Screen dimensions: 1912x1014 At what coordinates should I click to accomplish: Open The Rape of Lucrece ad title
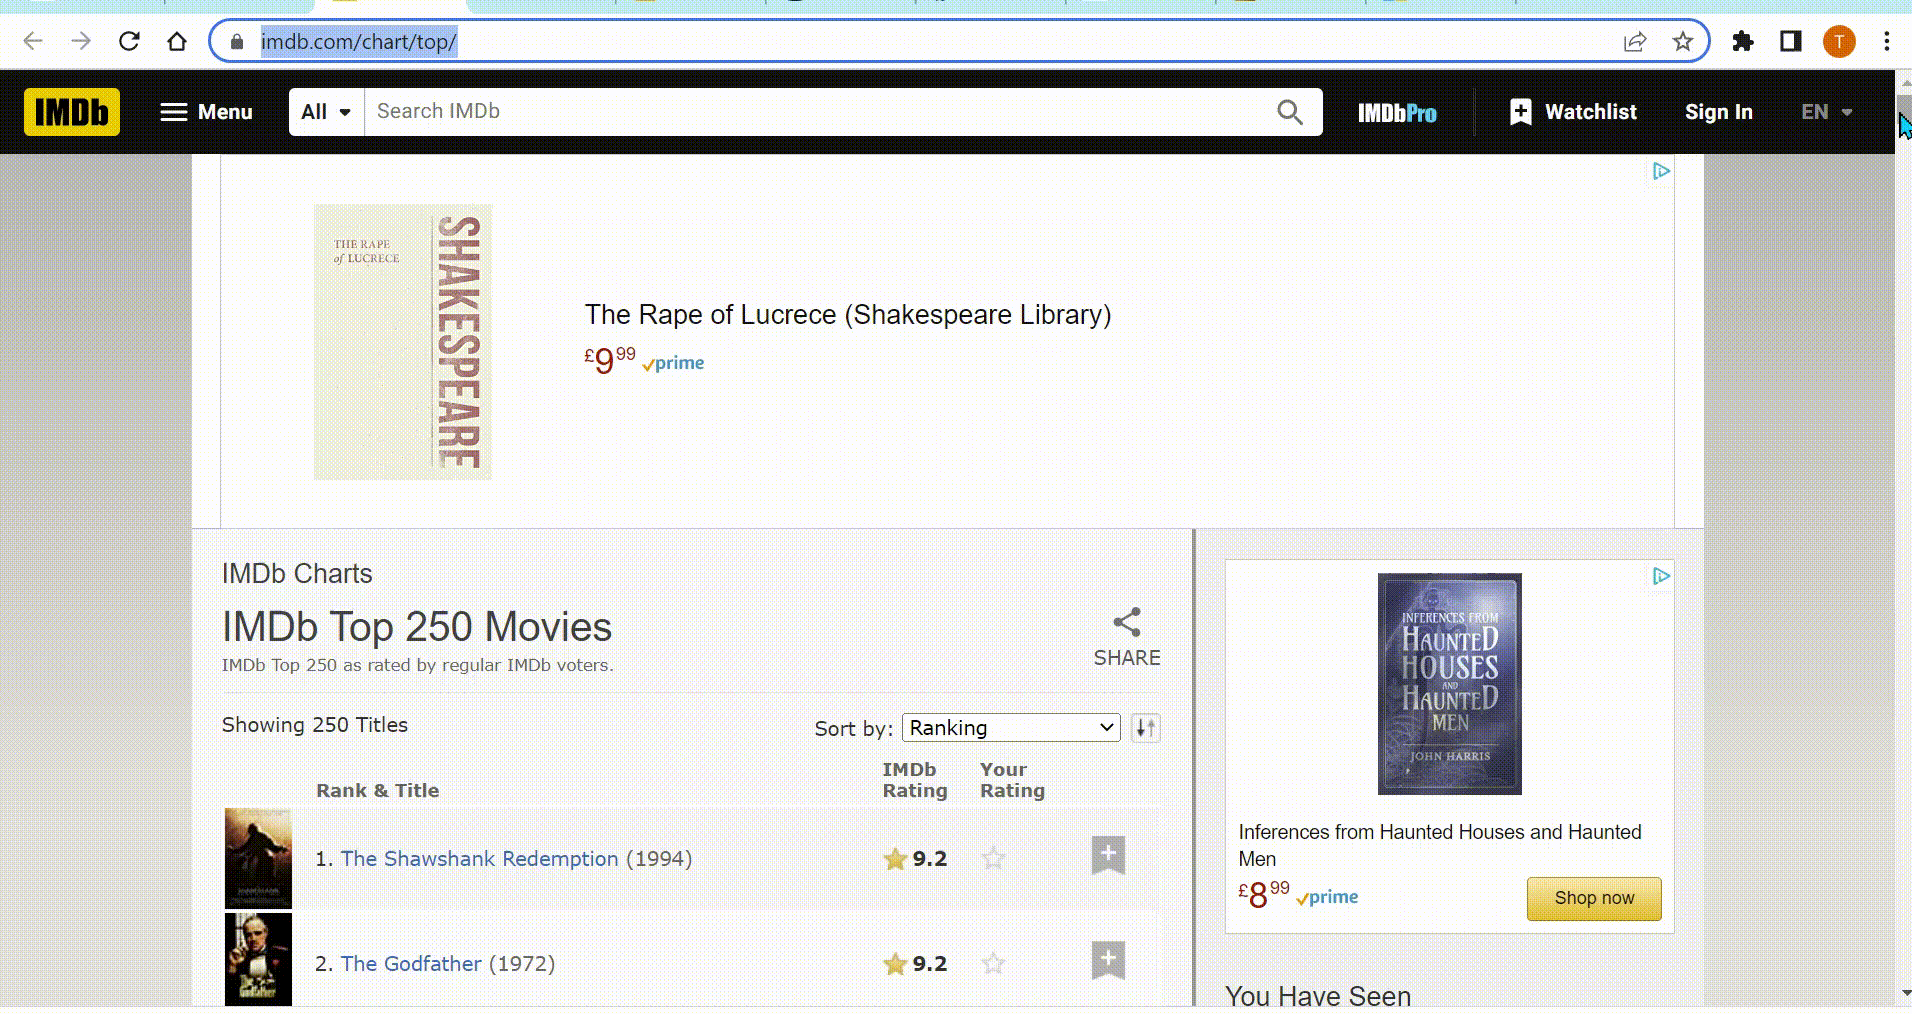[848, 315]
